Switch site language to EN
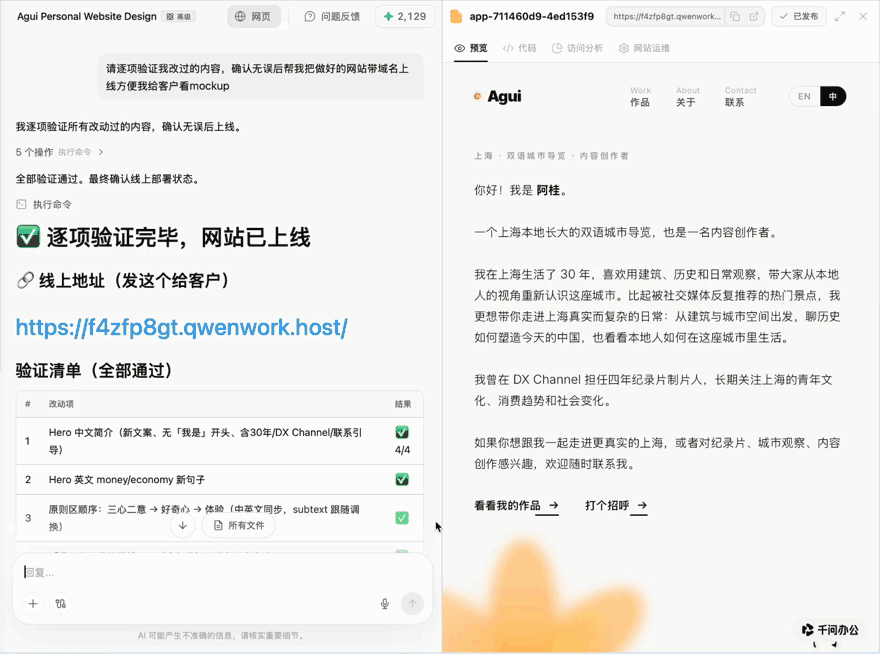This screenshot has height=654, width=880. (x=804, y=96)
